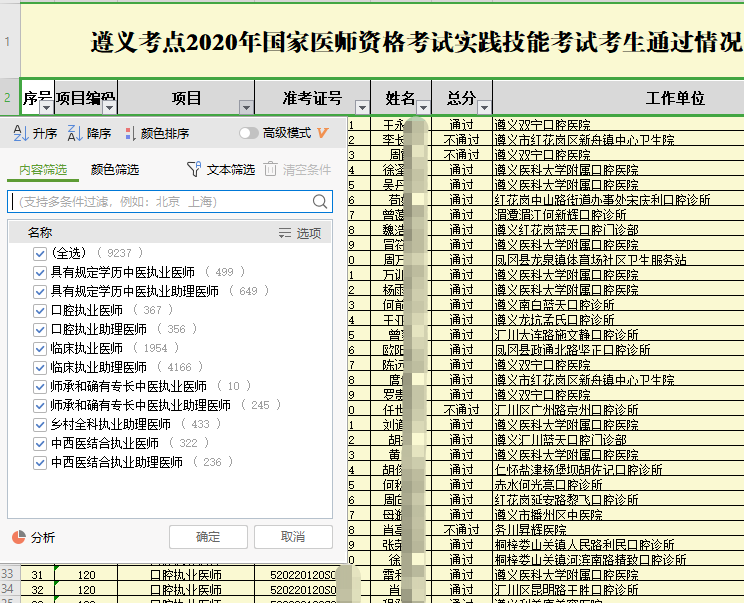The height and width of the screenshot is (603, 744).
Task: Toggle the 高级模式 advanced mode switch
Action: pyautogui.click(x=248, y=133)
